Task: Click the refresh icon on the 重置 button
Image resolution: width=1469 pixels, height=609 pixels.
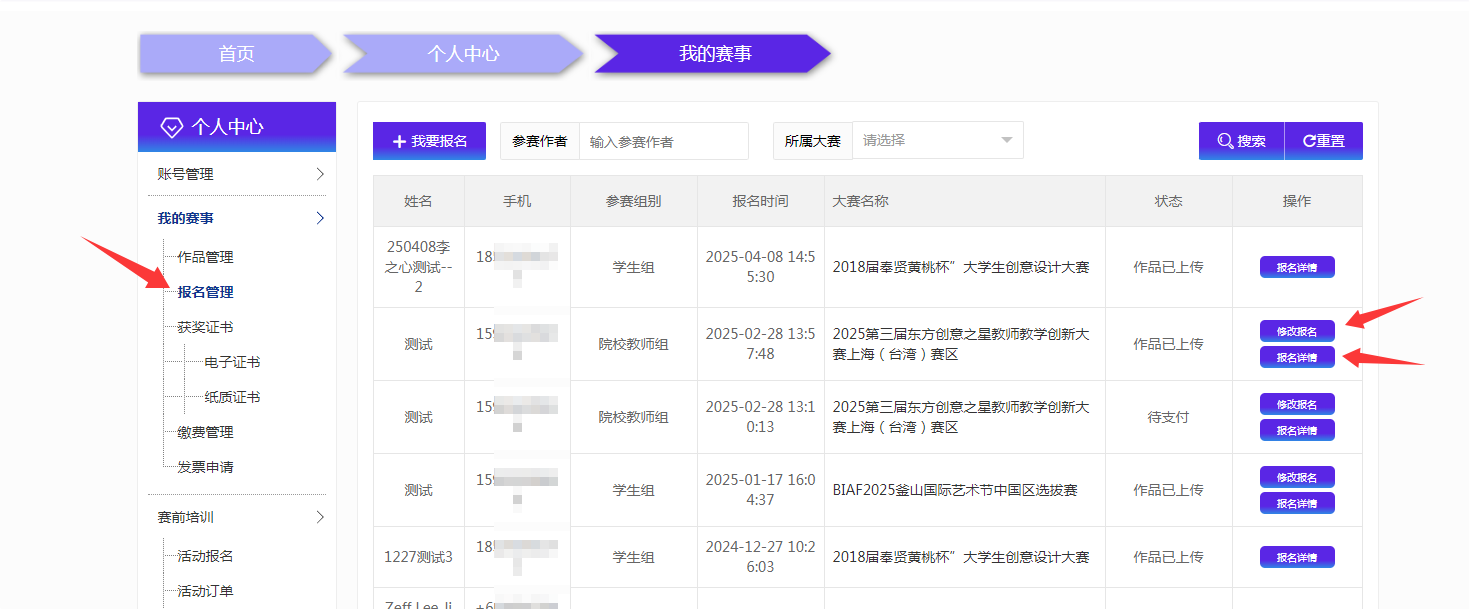Action: tap(1306, 140)
